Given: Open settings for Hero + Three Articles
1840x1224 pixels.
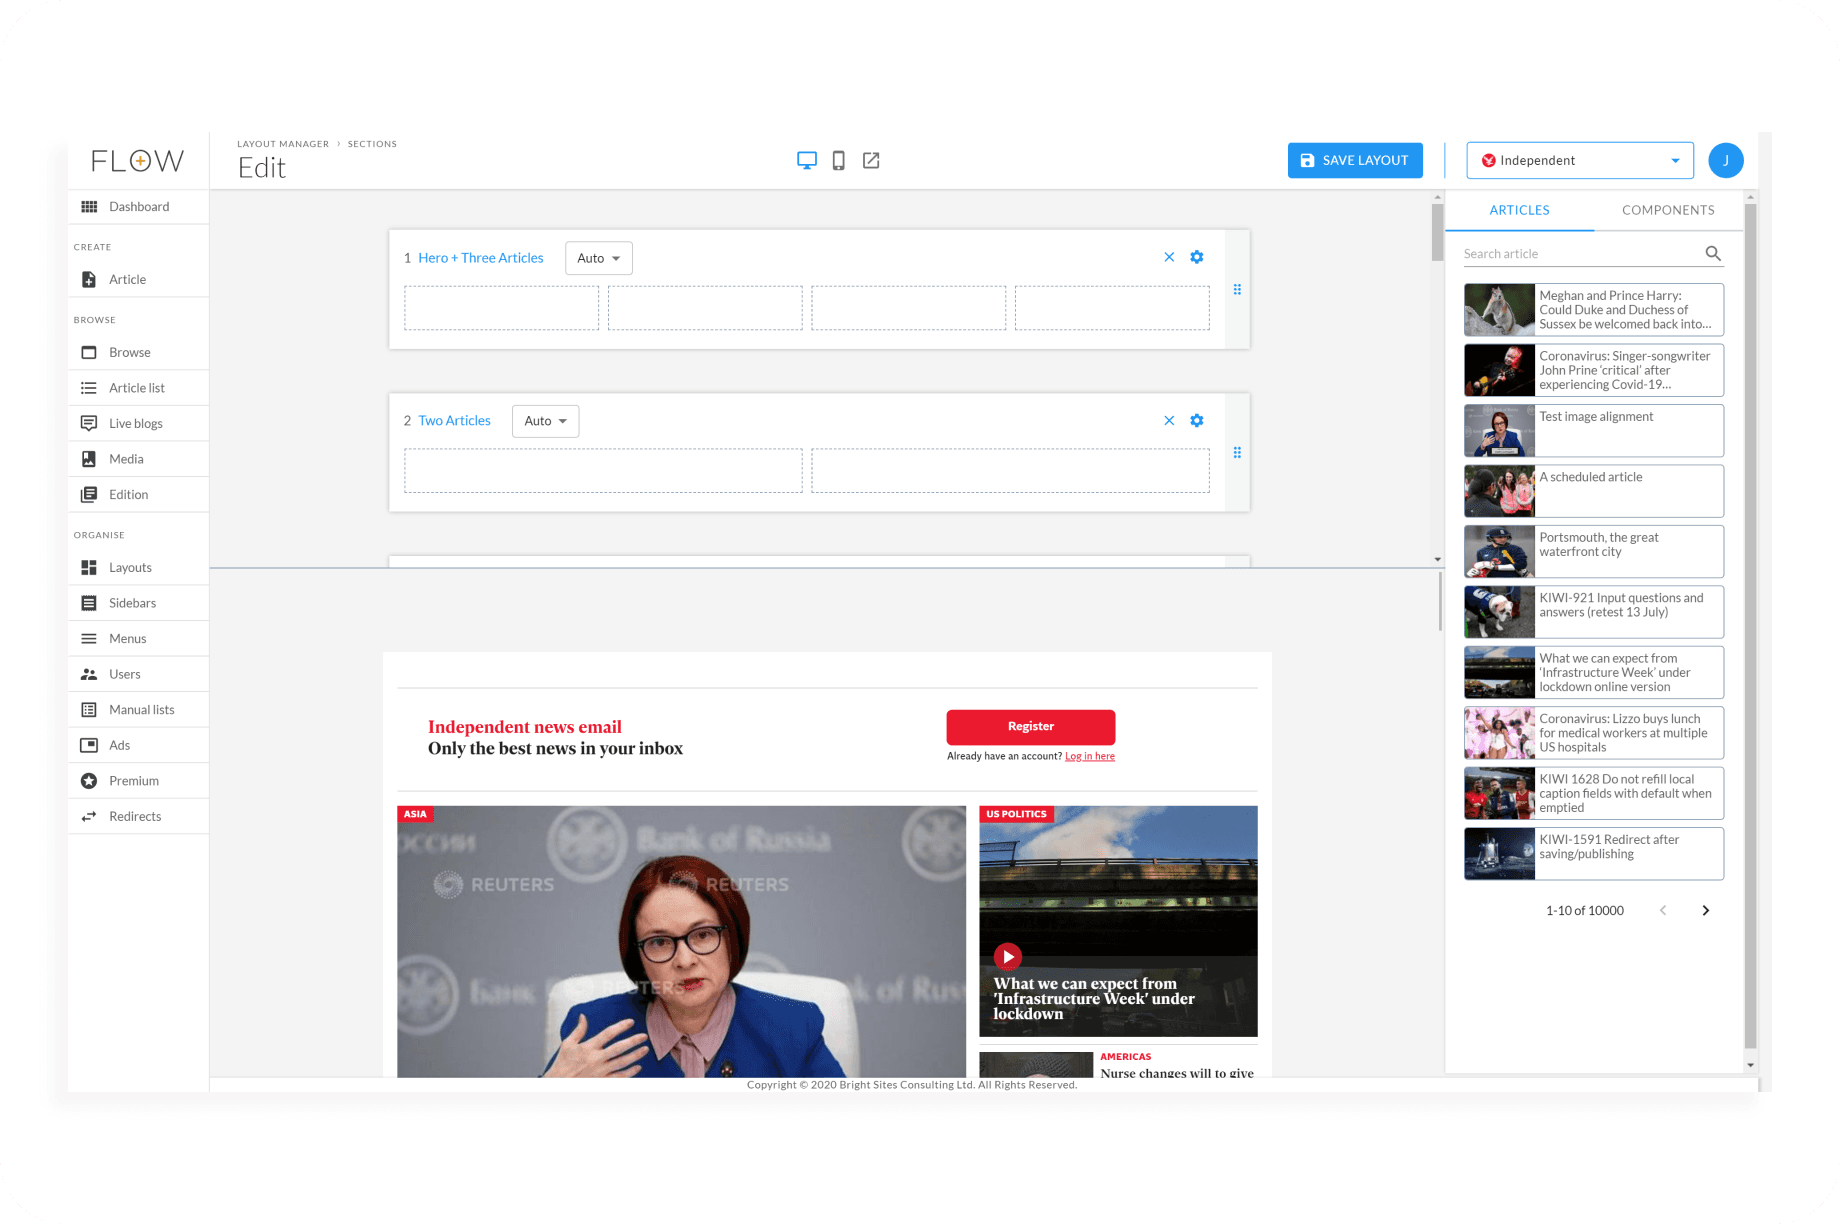Looking at the screenshot, I should coord(1197,257).
